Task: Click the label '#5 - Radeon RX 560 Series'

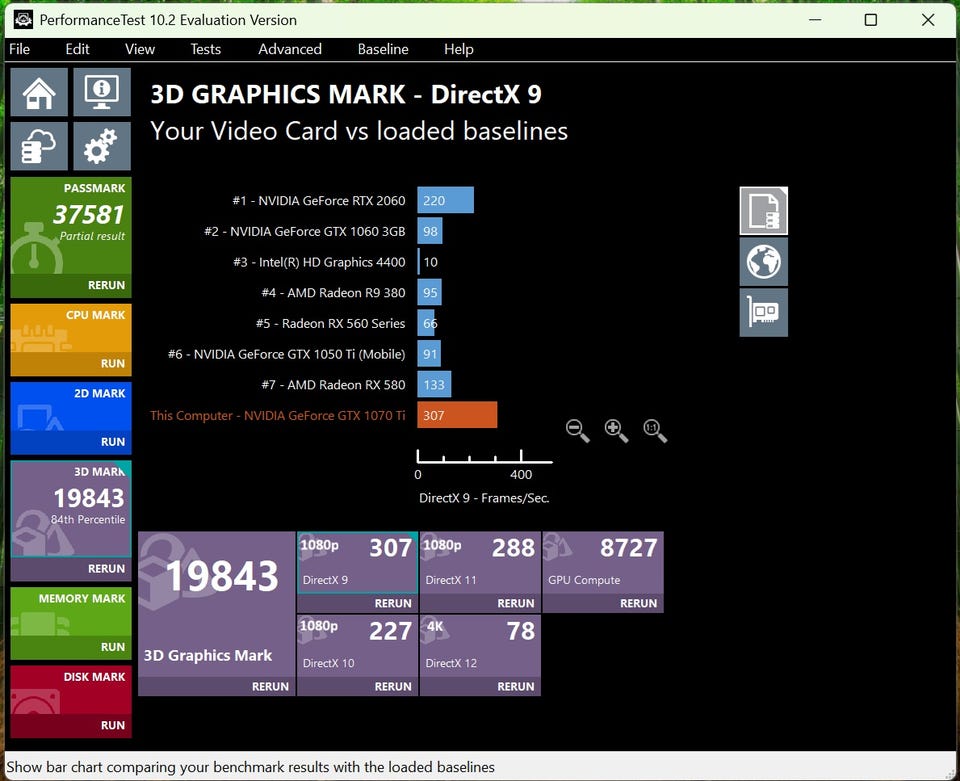Action: pos(331,323)
